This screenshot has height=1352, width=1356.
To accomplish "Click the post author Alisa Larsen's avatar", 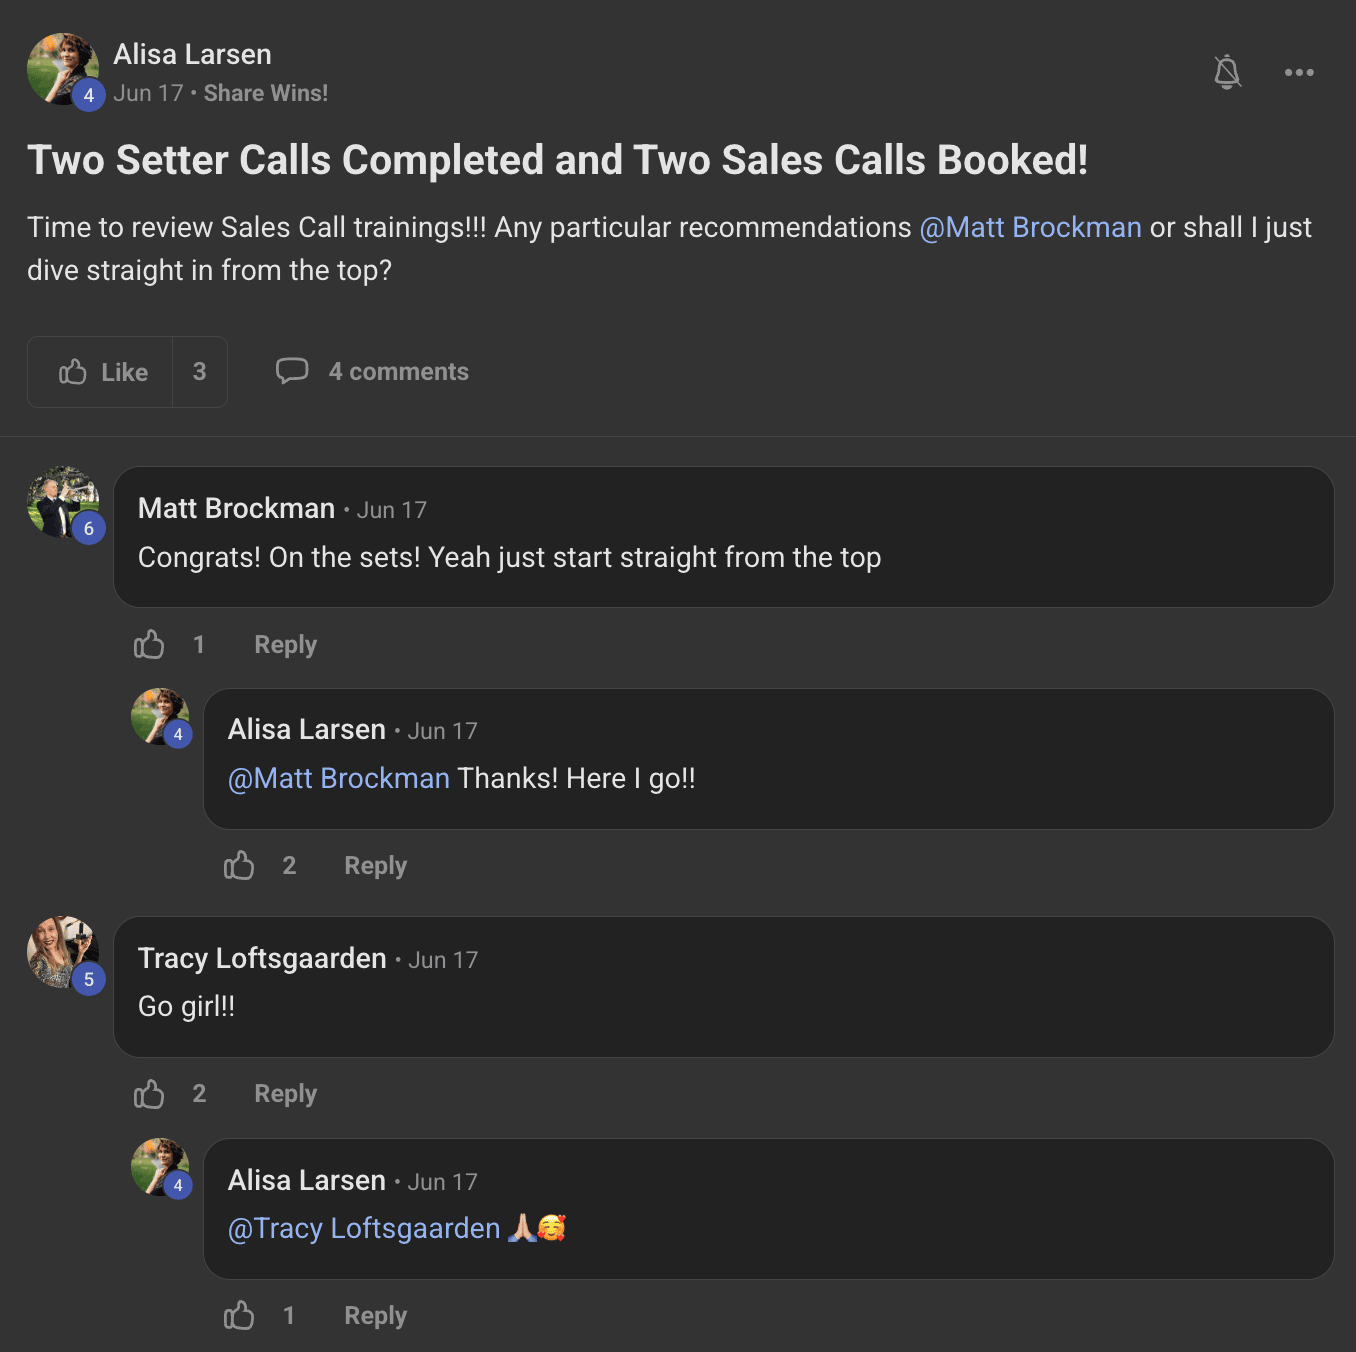I will [x=62, y=69].
